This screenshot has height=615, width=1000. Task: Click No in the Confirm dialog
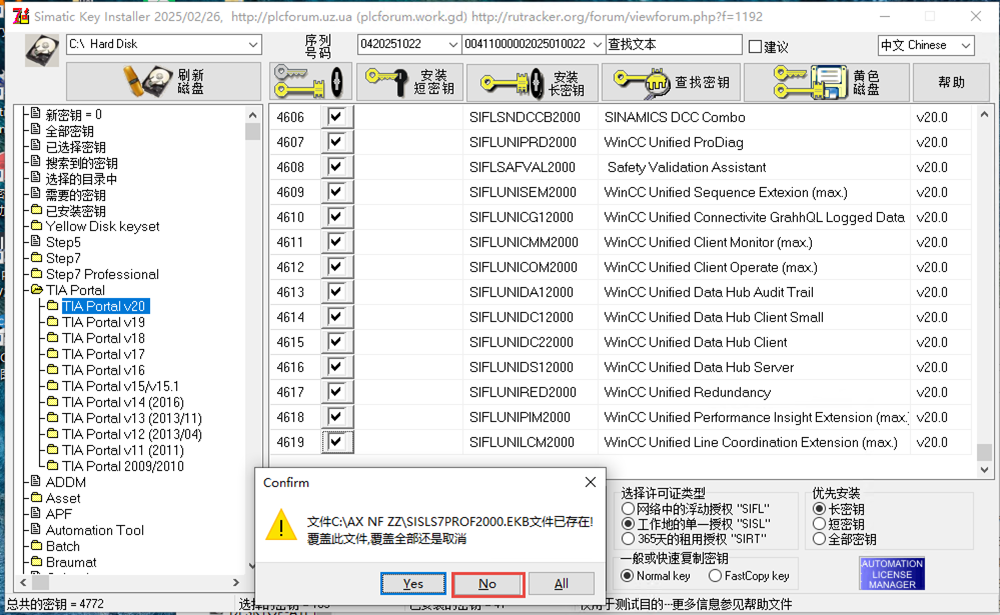pos(487,584)
